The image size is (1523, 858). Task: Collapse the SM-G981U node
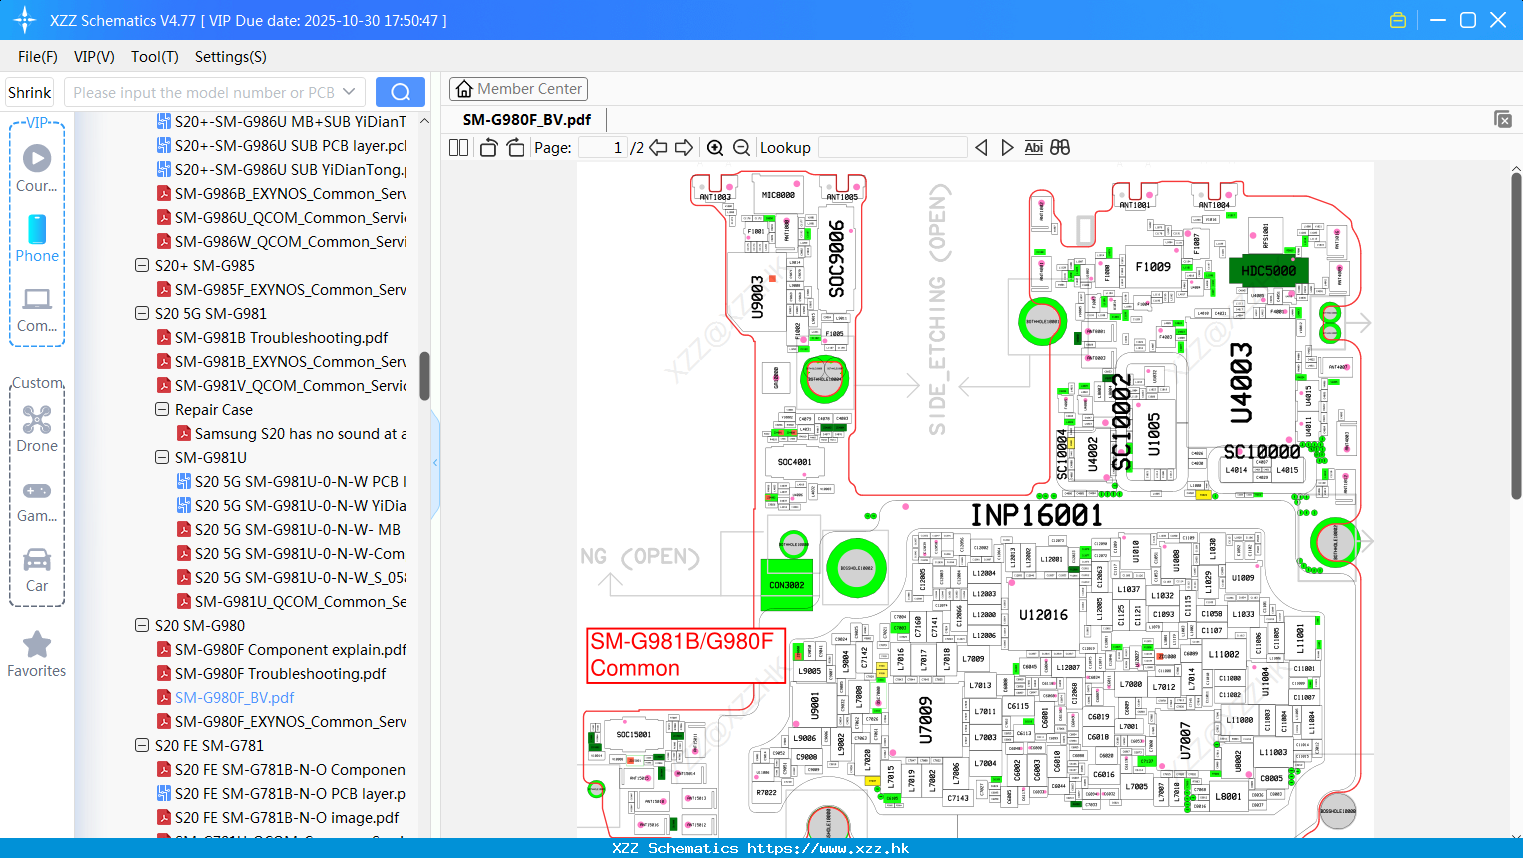[x=162, y=458]
